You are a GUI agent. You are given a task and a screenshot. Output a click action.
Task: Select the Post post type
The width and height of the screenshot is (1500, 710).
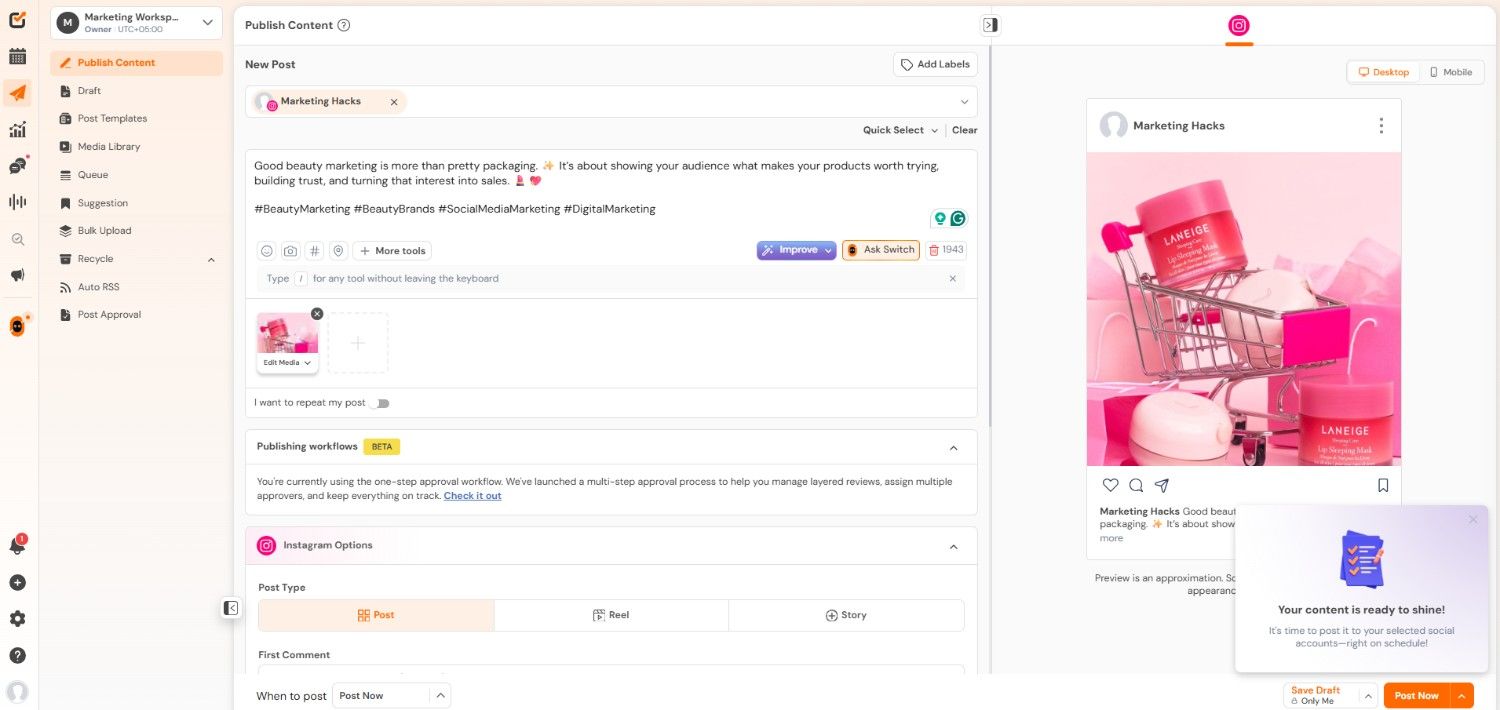click(376, 615)
